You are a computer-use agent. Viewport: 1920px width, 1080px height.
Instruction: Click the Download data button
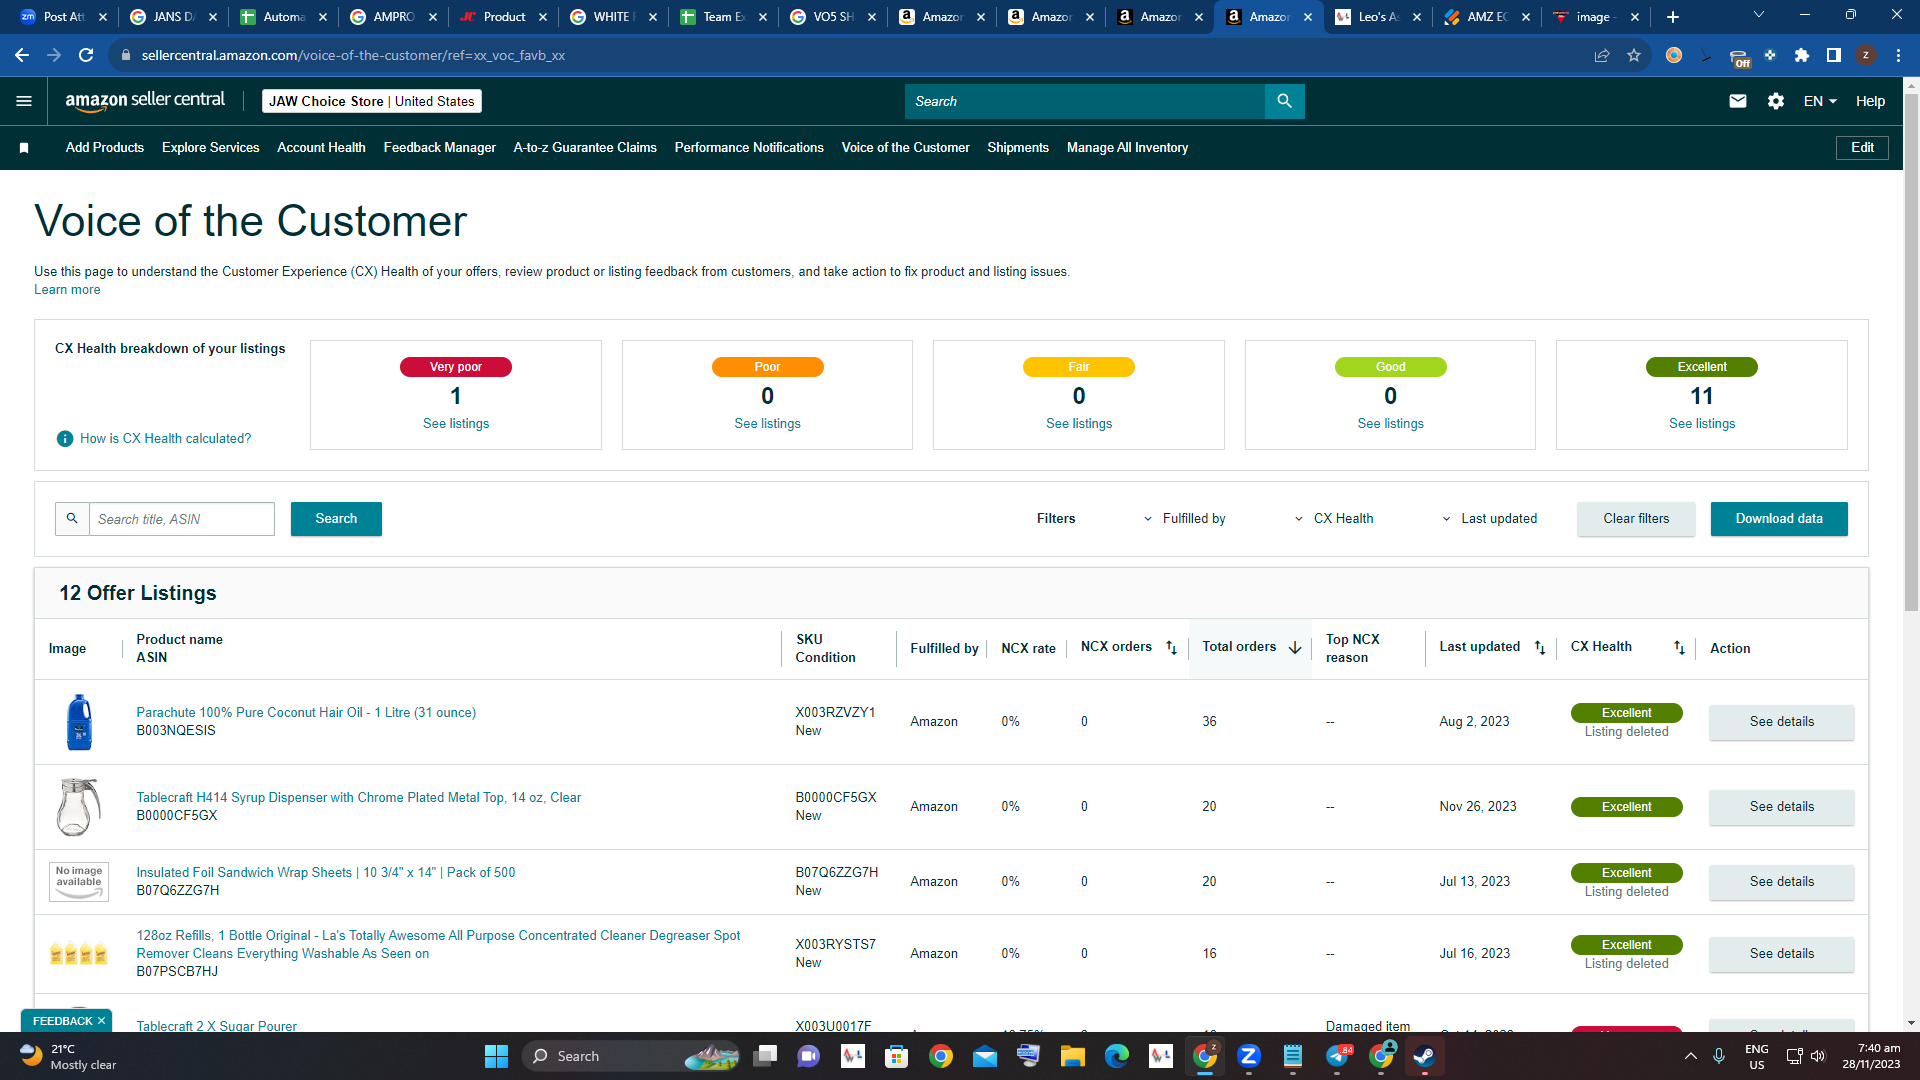click(x=1779, y=519)
